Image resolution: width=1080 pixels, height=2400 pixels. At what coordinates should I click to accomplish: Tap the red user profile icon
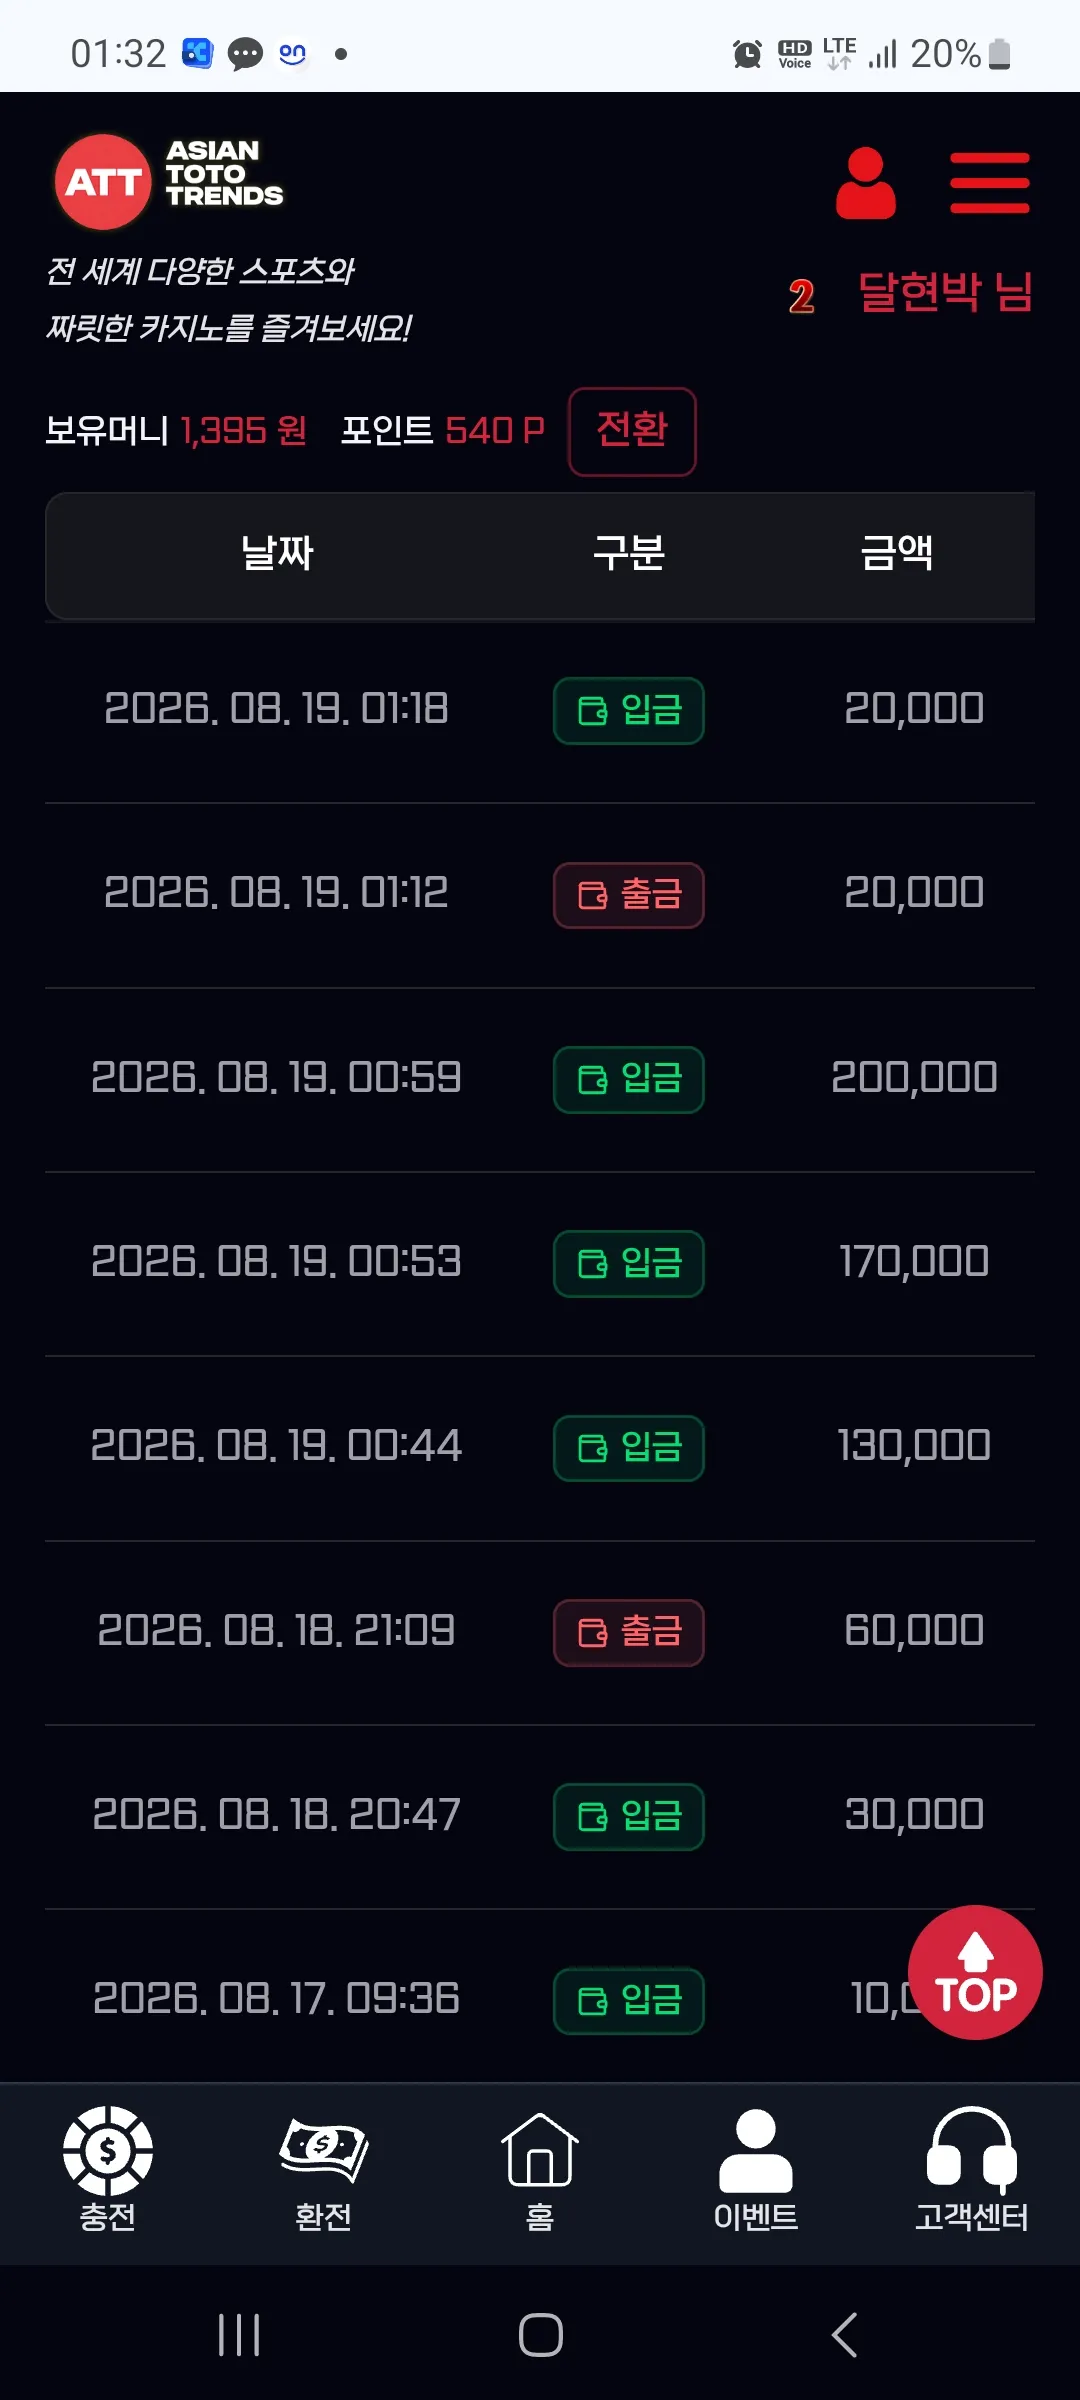tap(866, 183)
